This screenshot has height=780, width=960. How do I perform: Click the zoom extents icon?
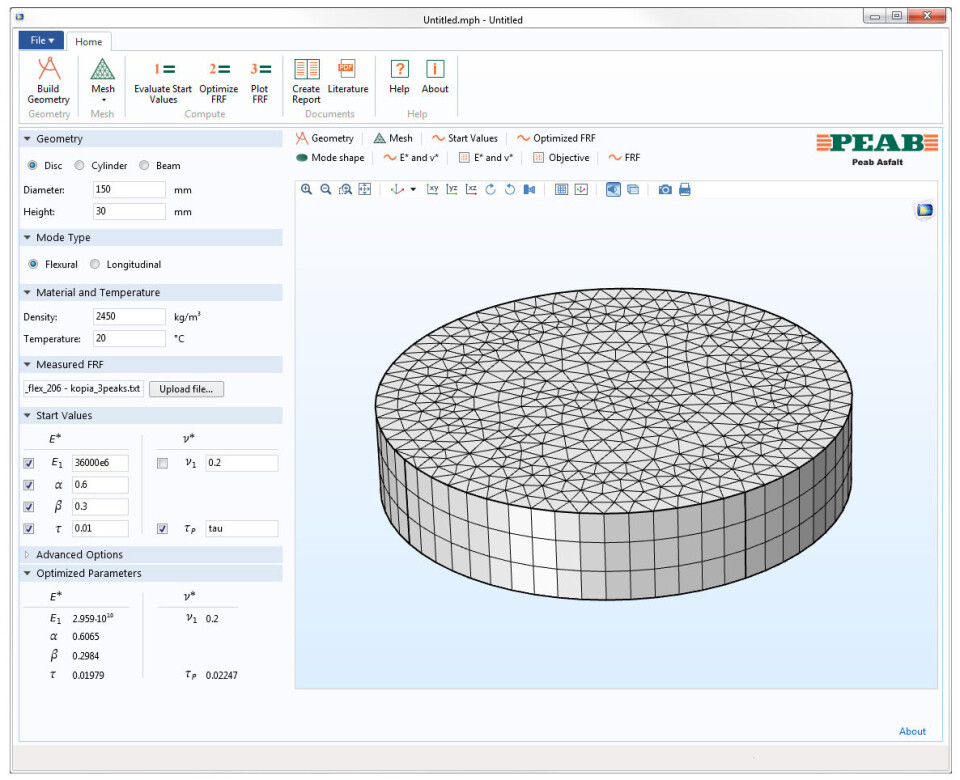(x=365, y=190)
